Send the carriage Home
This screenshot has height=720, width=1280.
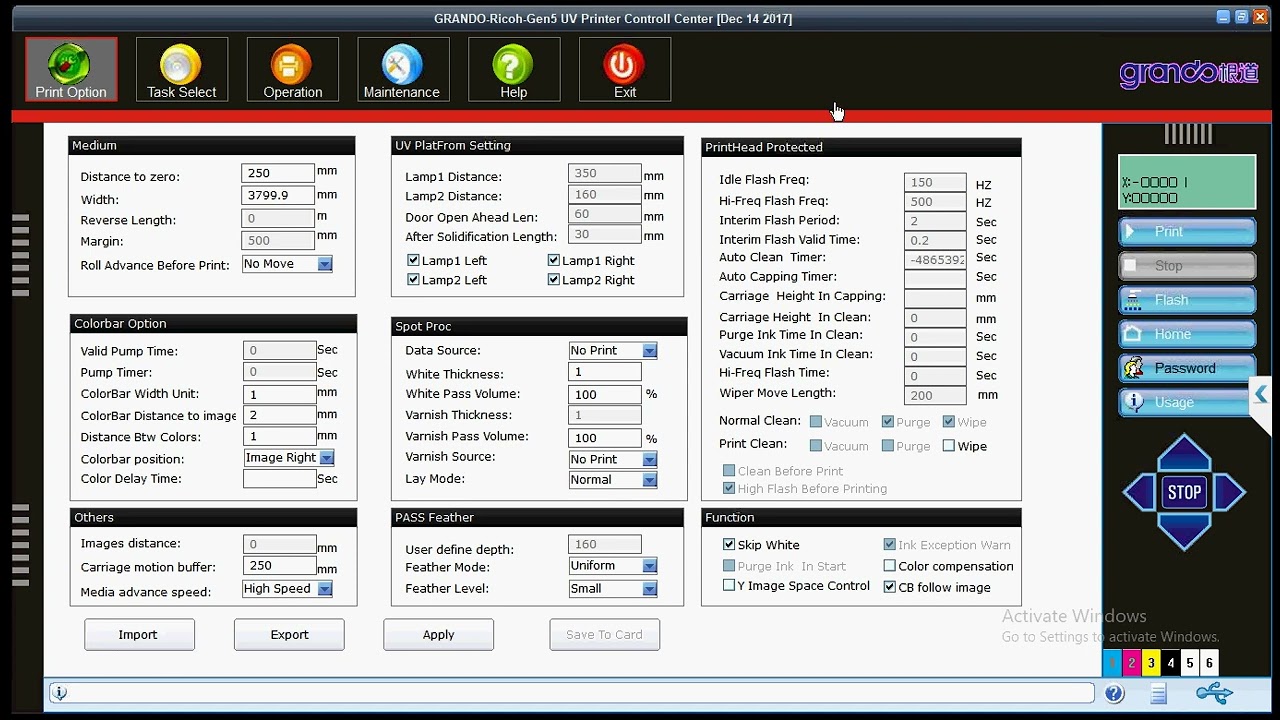[1187, 334]
